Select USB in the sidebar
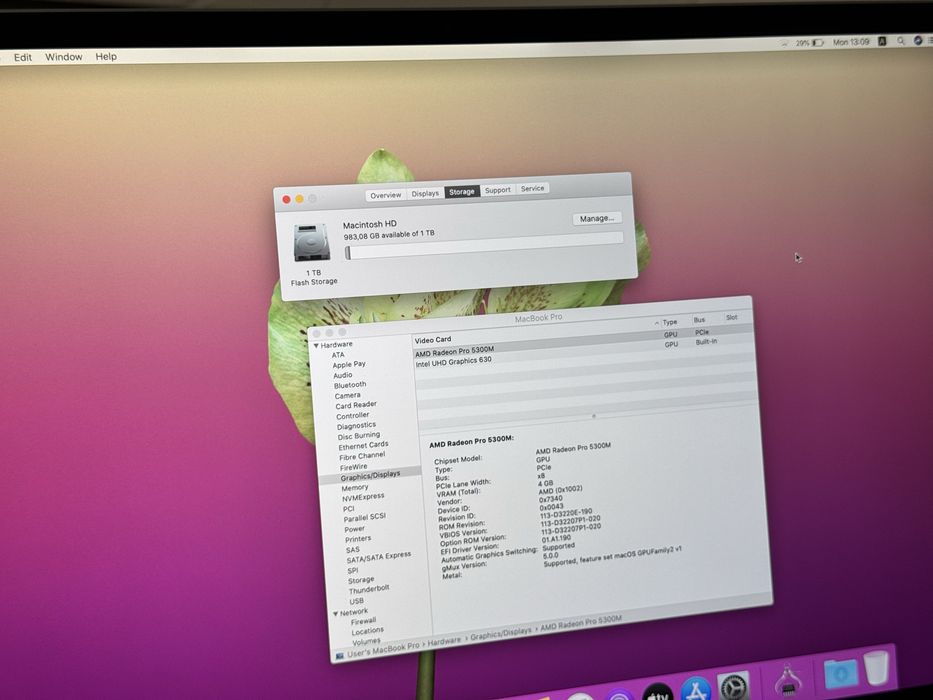933x700 pixels. coord(356,601)
